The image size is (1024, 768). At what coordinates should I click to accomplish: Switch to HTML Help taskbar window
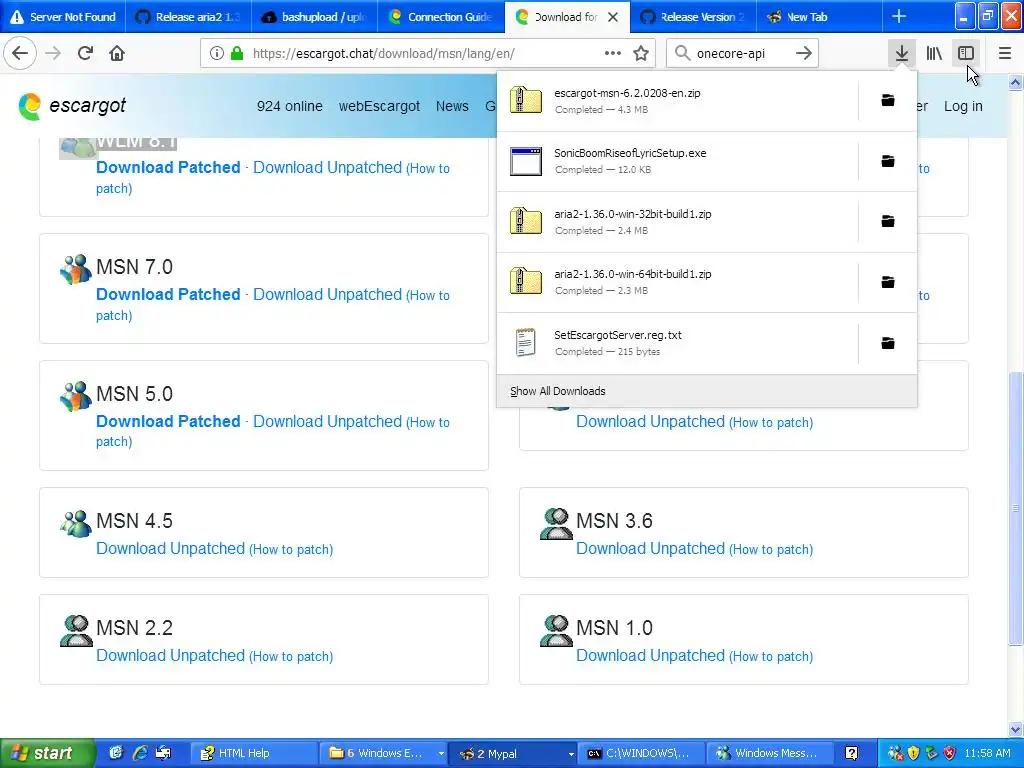click(x=255, y=753)
